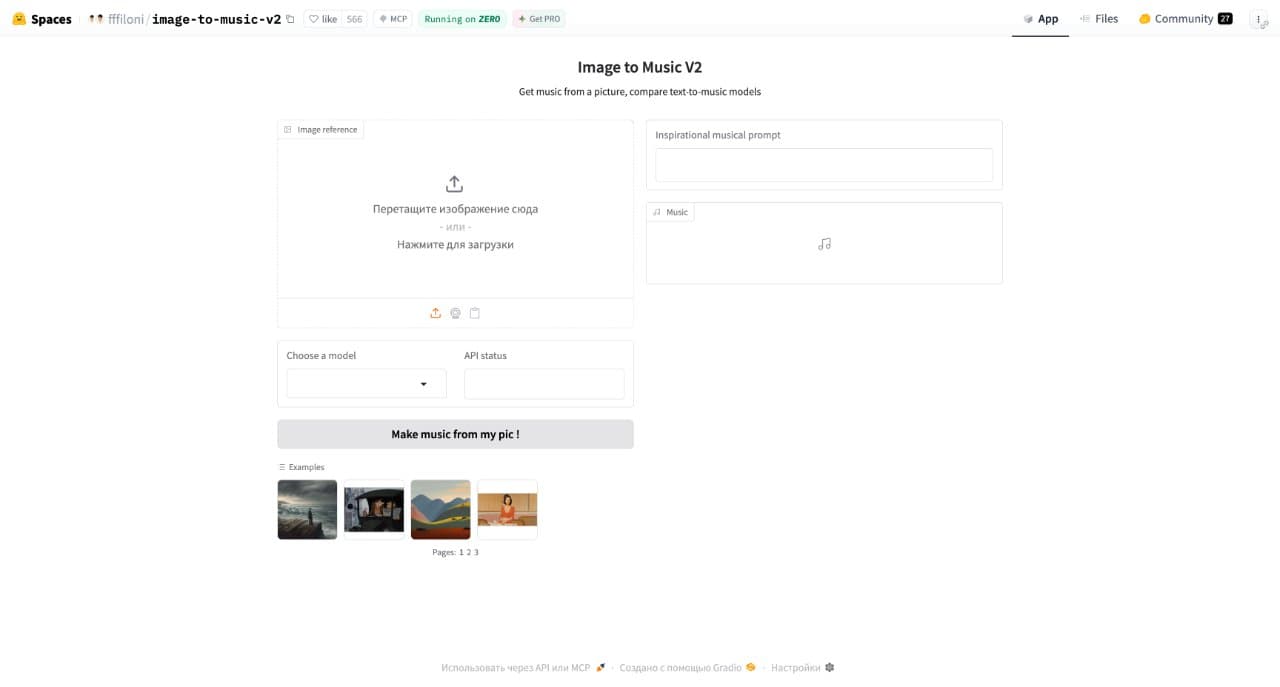This screenshot has height=687, width=1280.
Task: Select the colorful mountains example image
Action: [x=441, y=510]
